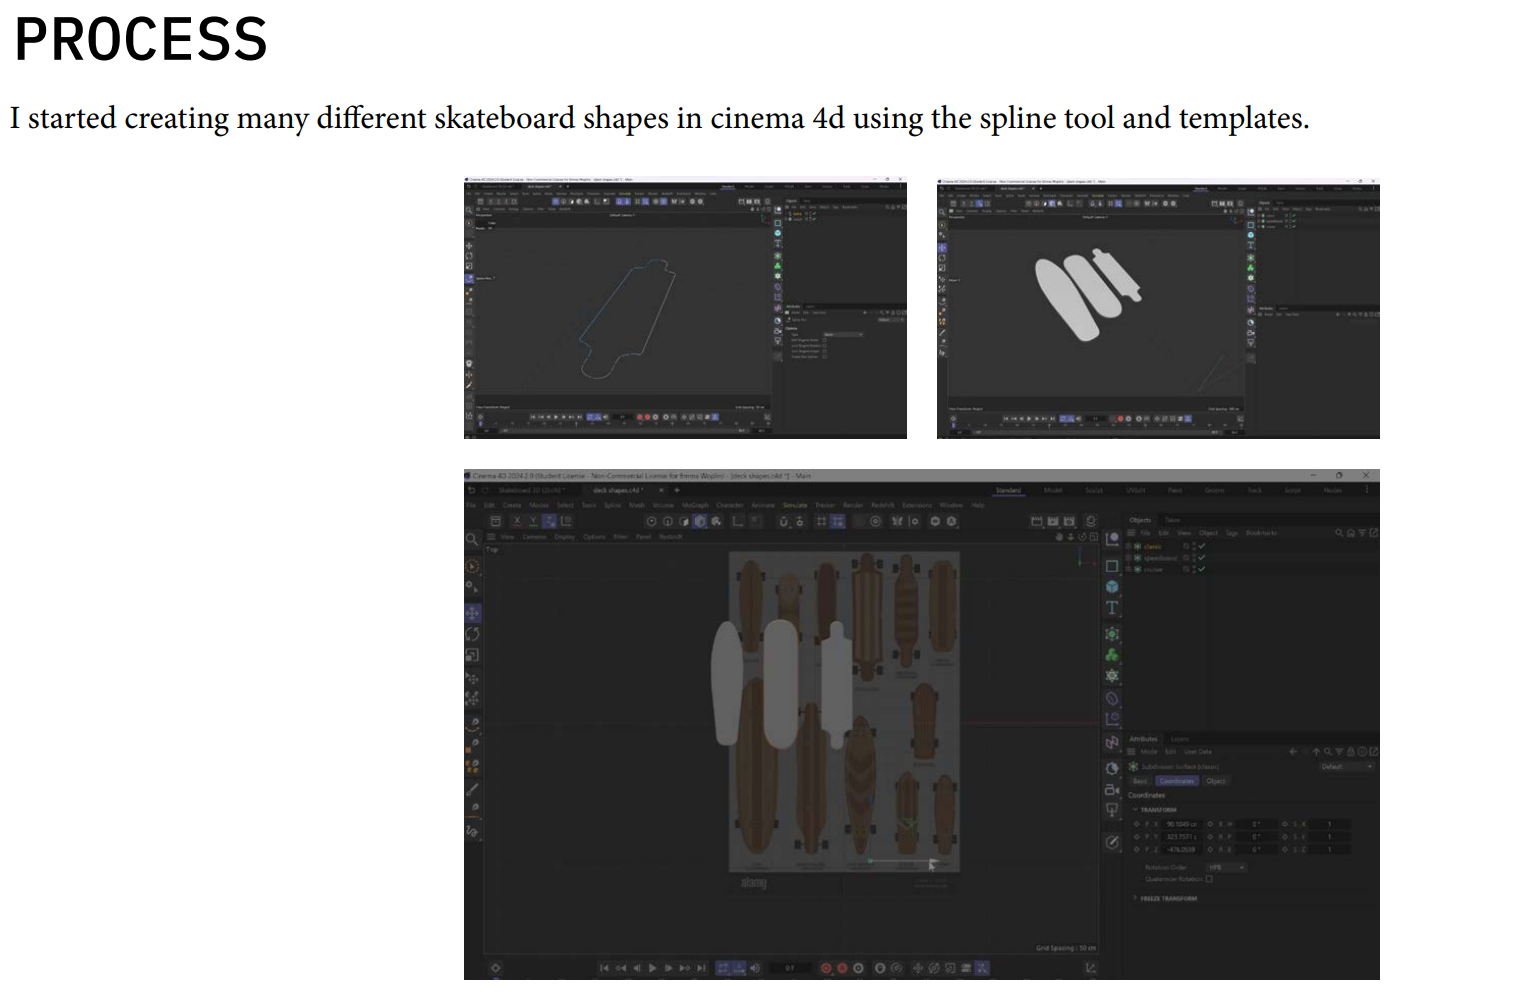1533x1003 pixels.
Task: Select Rotate tool in large Cinema 4D screenshot
Action: (472, 634)
